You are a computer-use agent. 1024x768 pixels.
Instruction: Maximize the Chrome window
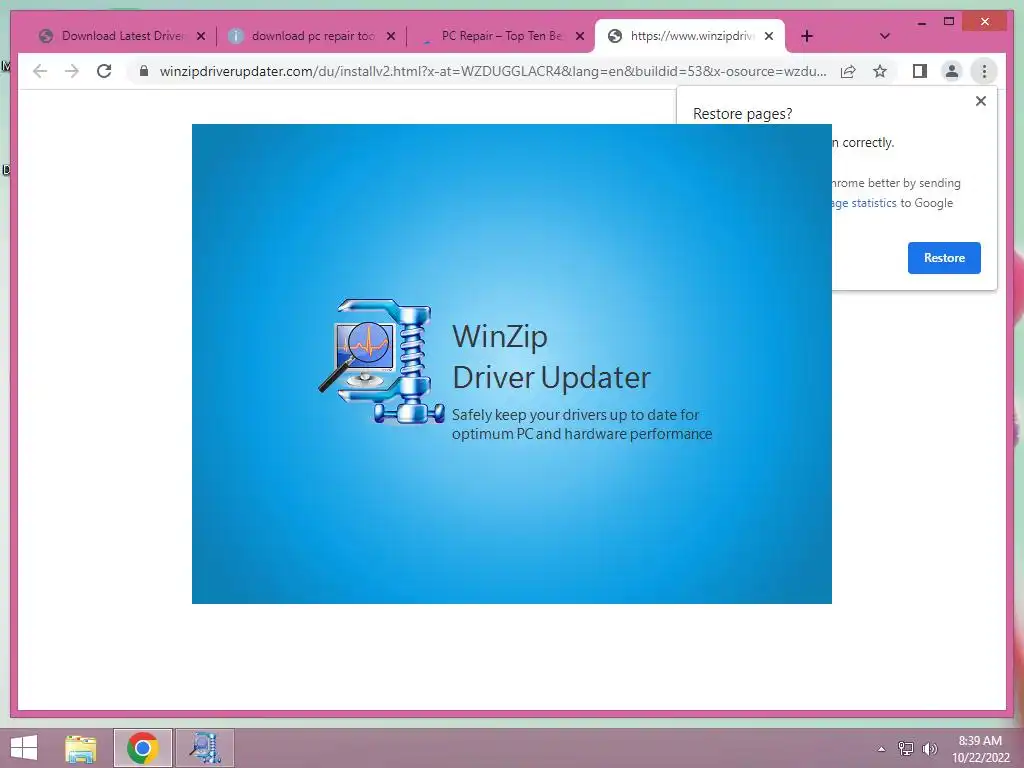[x=949, y=22]
